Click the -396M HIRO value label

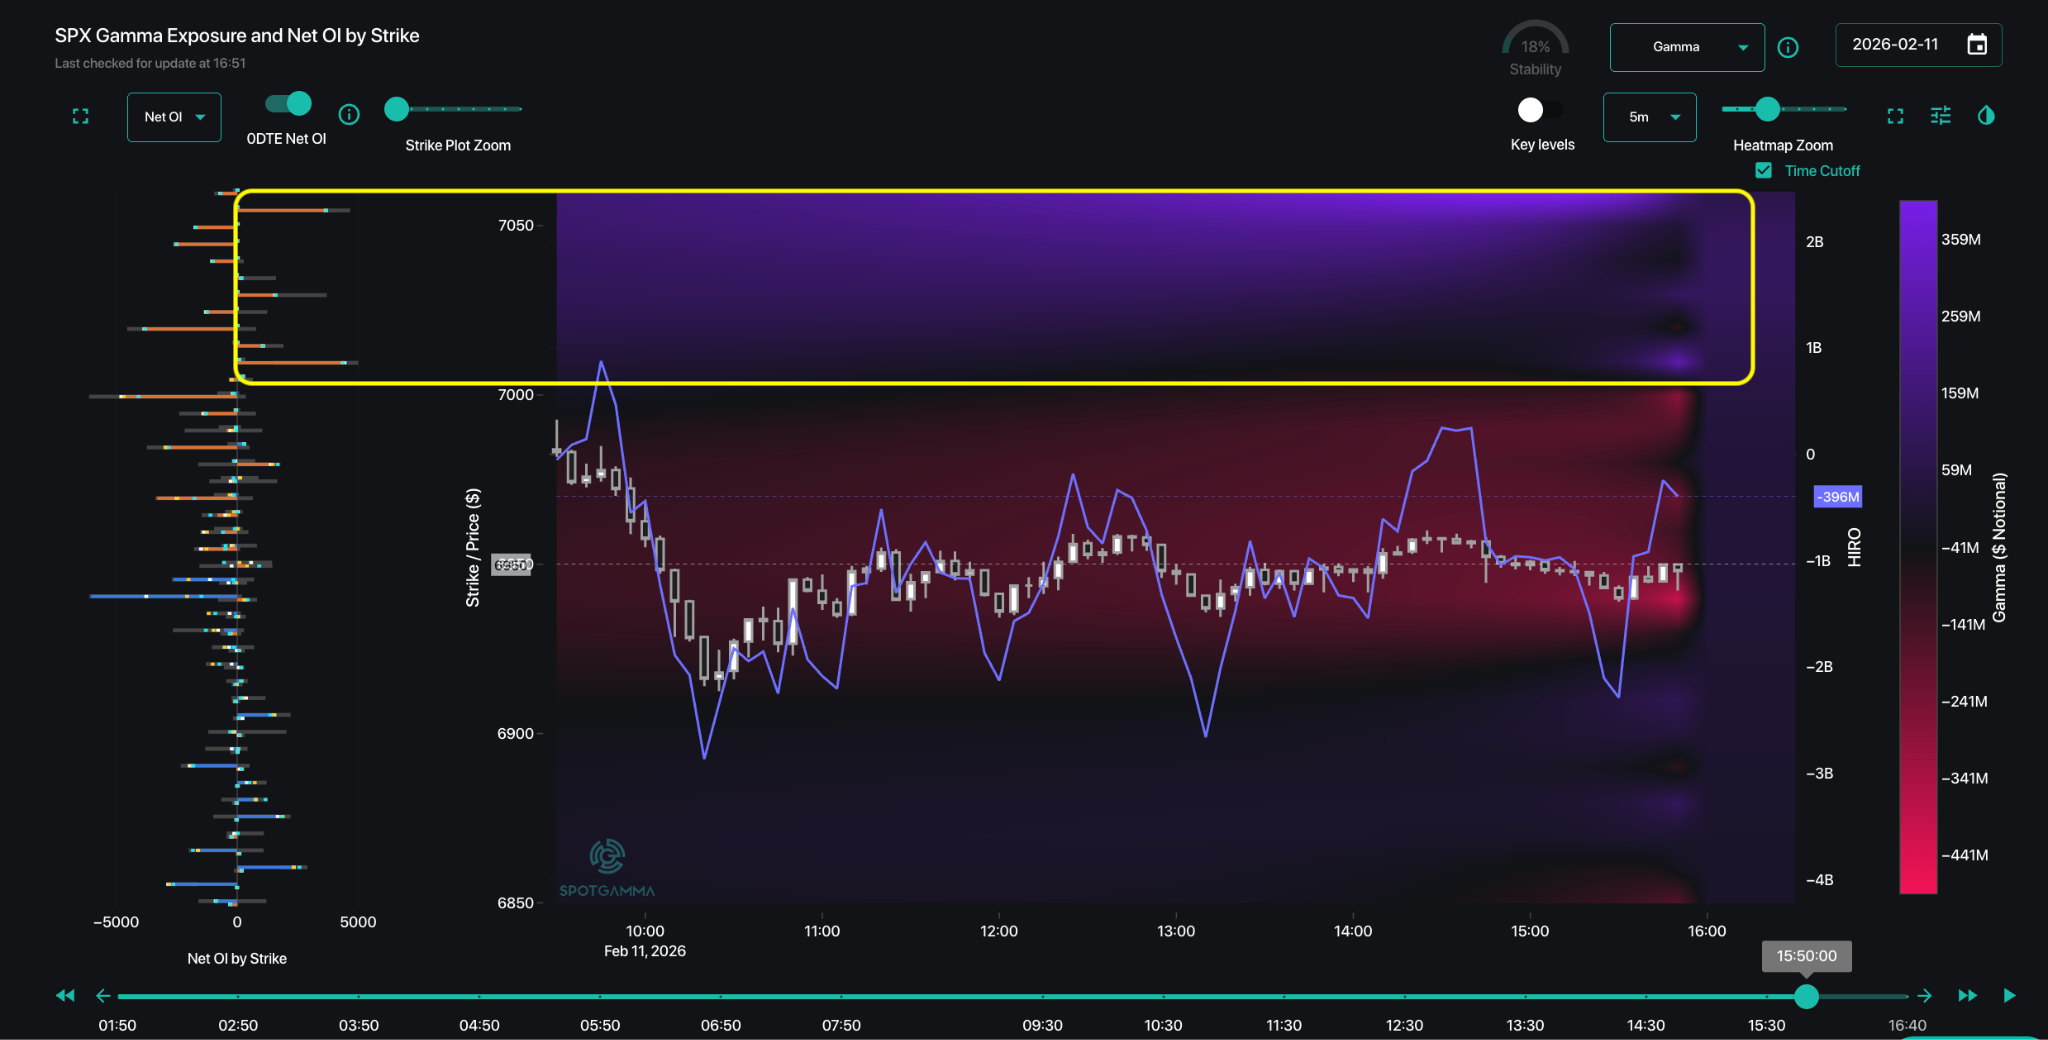coord(1838,497)
